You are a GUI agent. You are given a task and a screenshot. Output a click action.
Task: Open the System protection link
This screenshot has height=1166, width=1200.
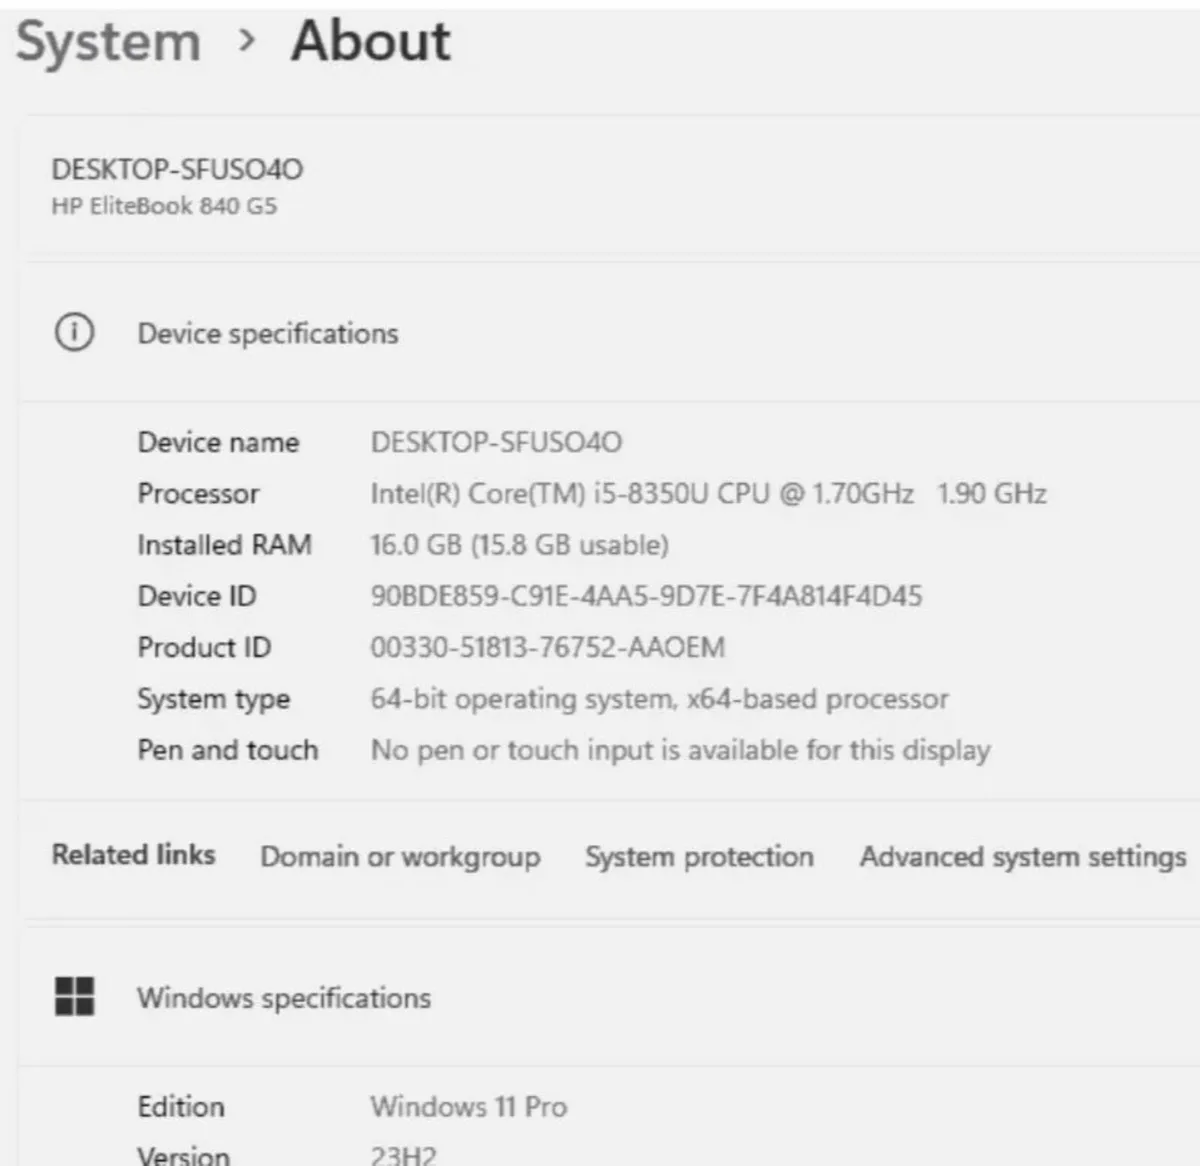click(698, 857)
